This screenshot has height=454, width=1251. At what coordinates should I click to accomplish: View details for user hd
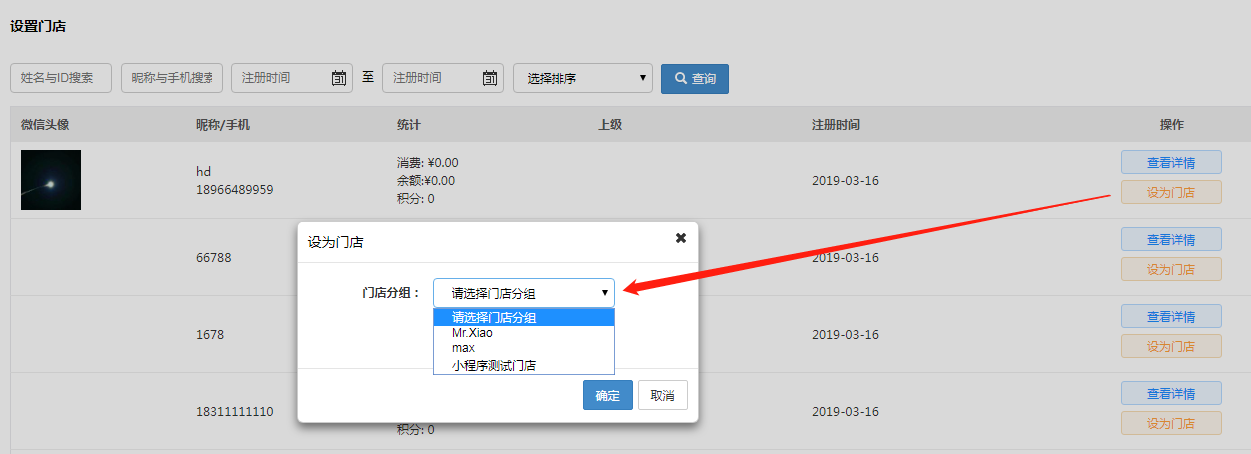tap(1170, 162)
